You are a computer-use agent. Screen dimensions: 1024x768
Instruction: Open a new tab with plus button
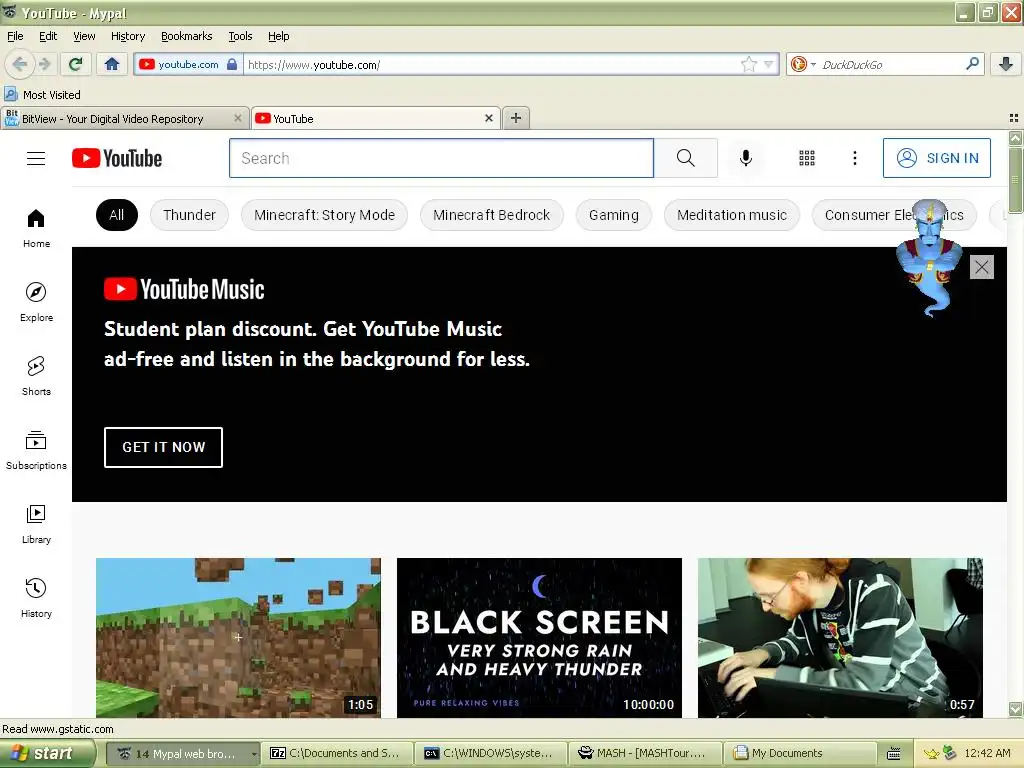tap(516, 118)
